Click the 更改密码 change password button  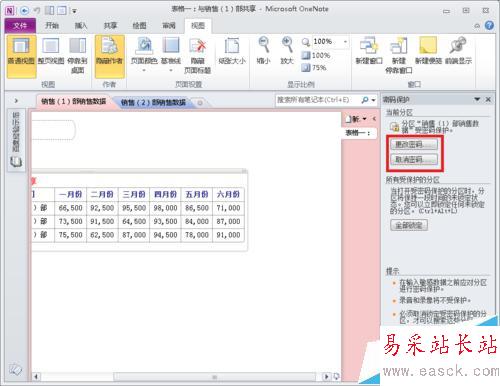click(x=414, y=145)
